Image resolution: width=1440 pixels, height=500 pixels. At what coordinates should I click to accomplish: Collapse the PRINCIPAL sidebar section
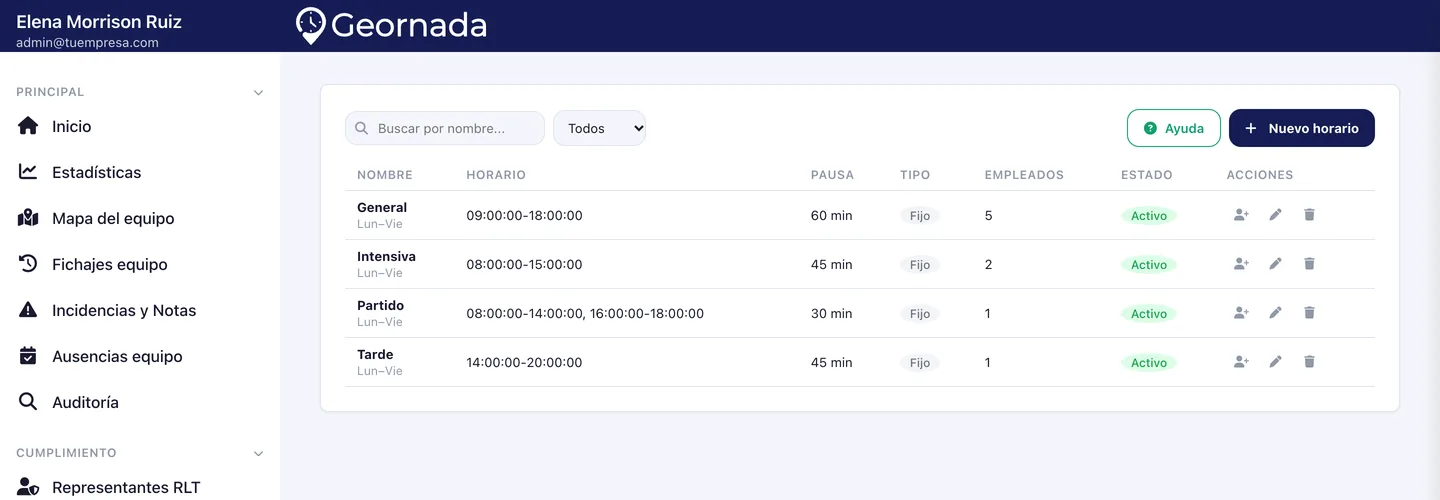tap(258, 92)
